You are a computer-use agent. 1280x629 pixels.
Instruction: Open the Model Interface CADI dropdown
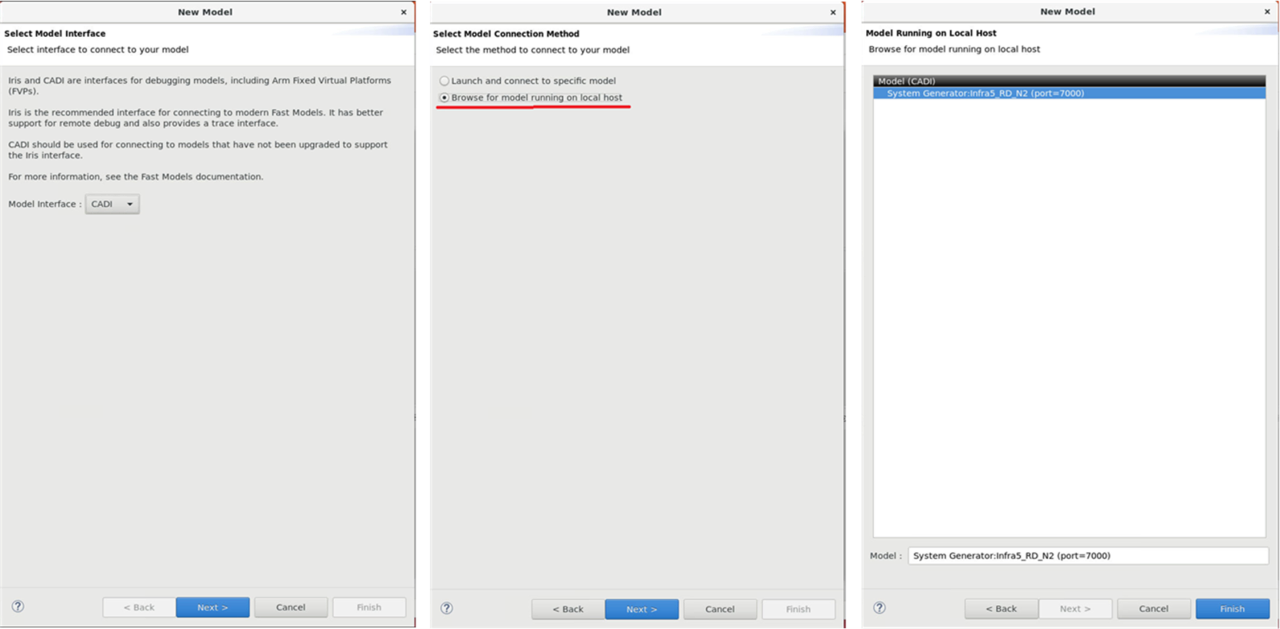coord(112,204)
